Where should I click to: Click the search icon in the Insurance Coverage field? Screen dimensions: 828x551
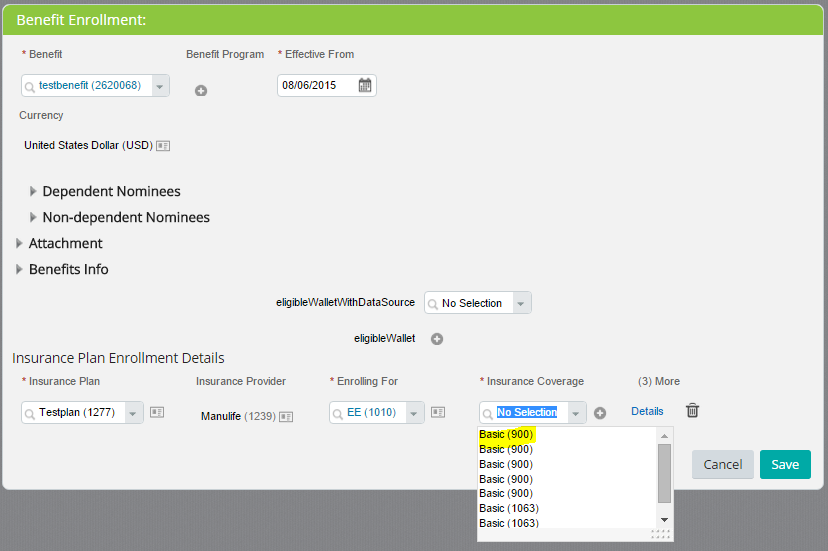click(488, 414)
